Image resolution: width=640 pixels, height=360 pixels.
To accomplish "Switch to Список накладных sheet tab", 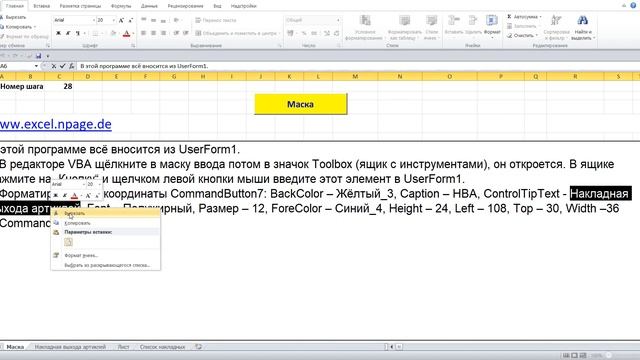I will [x=162, y=347].
